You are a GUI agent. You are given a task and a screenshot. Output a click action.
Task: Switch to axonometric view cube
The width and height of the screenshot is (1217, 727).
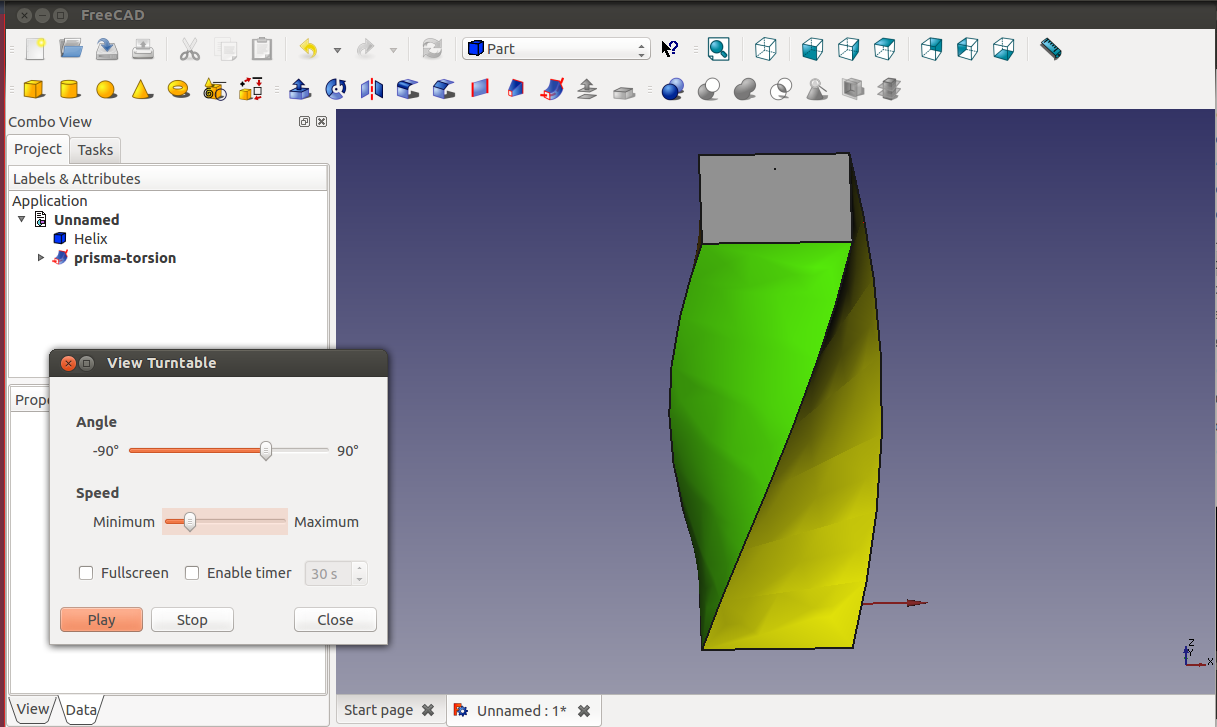tap(766, 49)
